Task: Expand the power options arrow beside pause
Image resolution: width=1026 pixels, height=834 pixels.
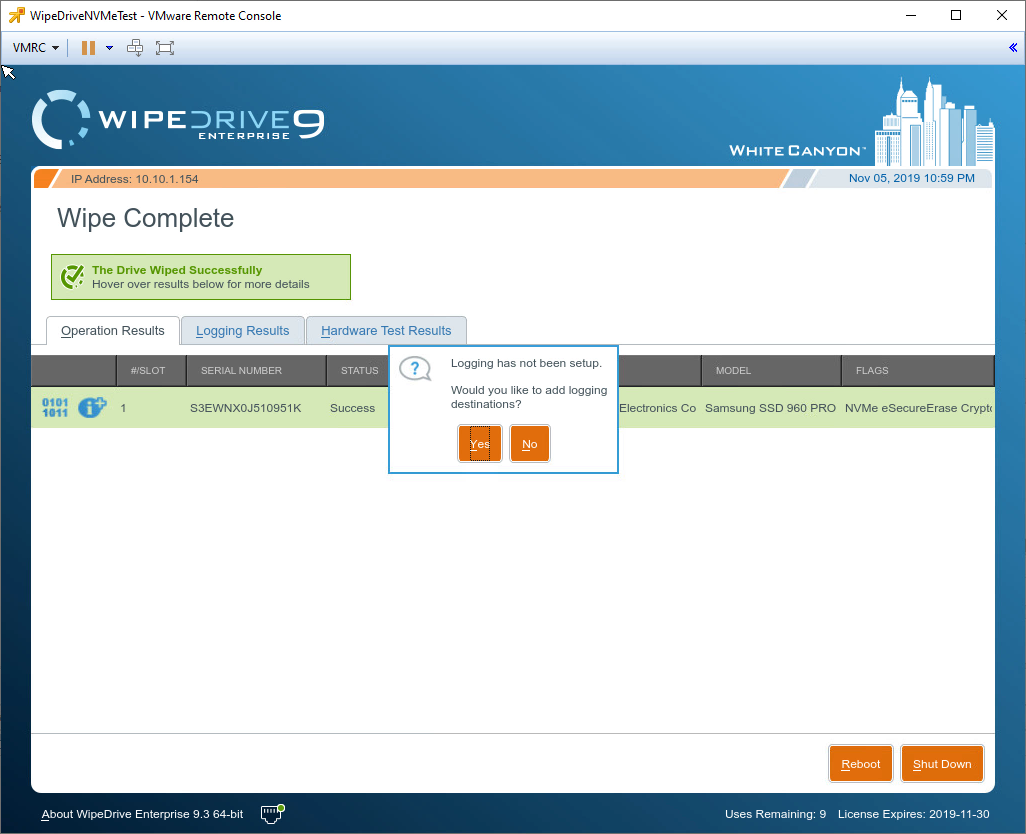Action: pos(109,48)
